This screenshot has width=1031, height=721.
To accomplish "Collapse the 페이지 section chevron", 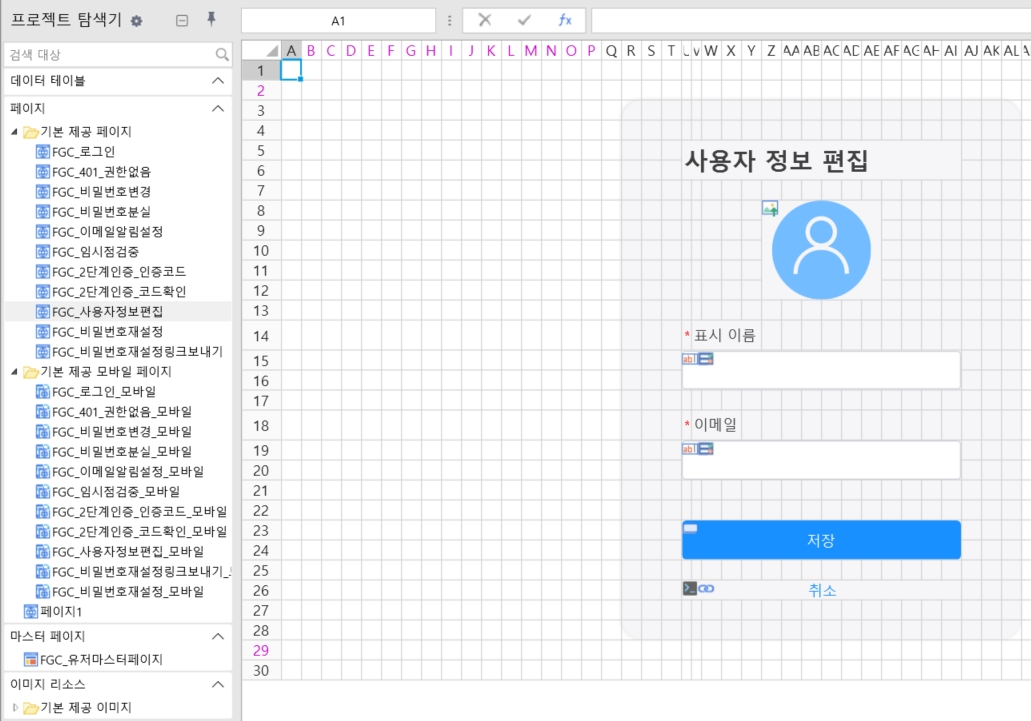I will [x=218, y=108].
